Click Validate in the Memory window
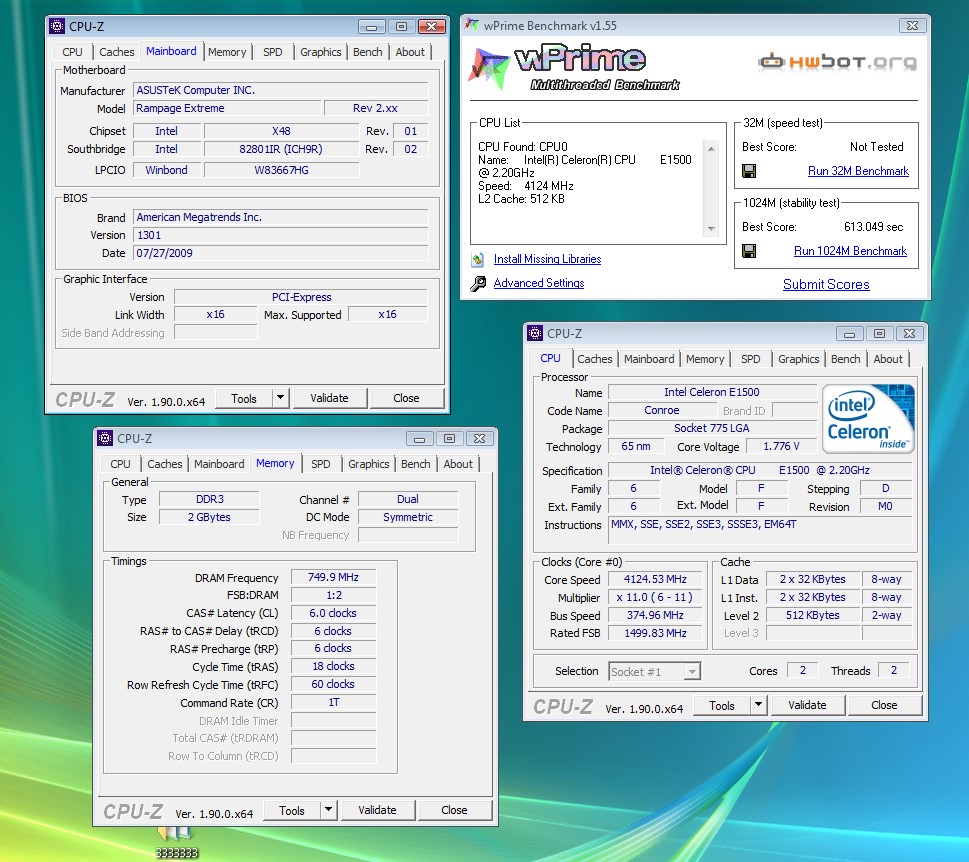This screenshot has height=862, width=969. (378, 809)
